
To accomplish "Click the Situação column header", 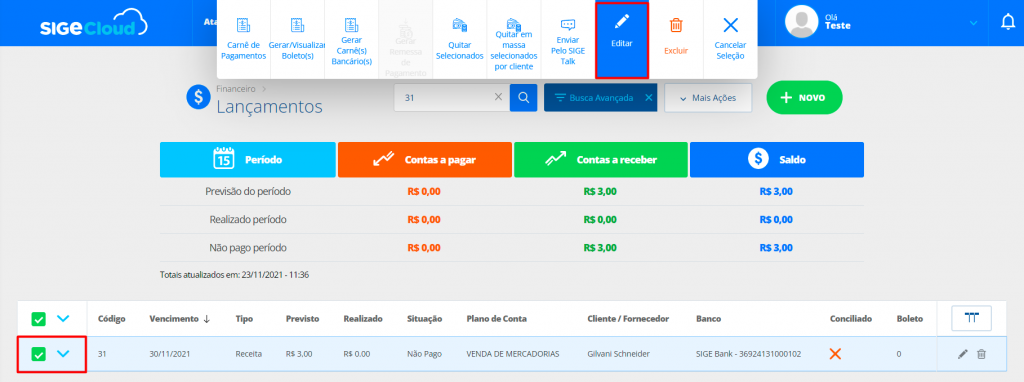I will tap(424, 319).
